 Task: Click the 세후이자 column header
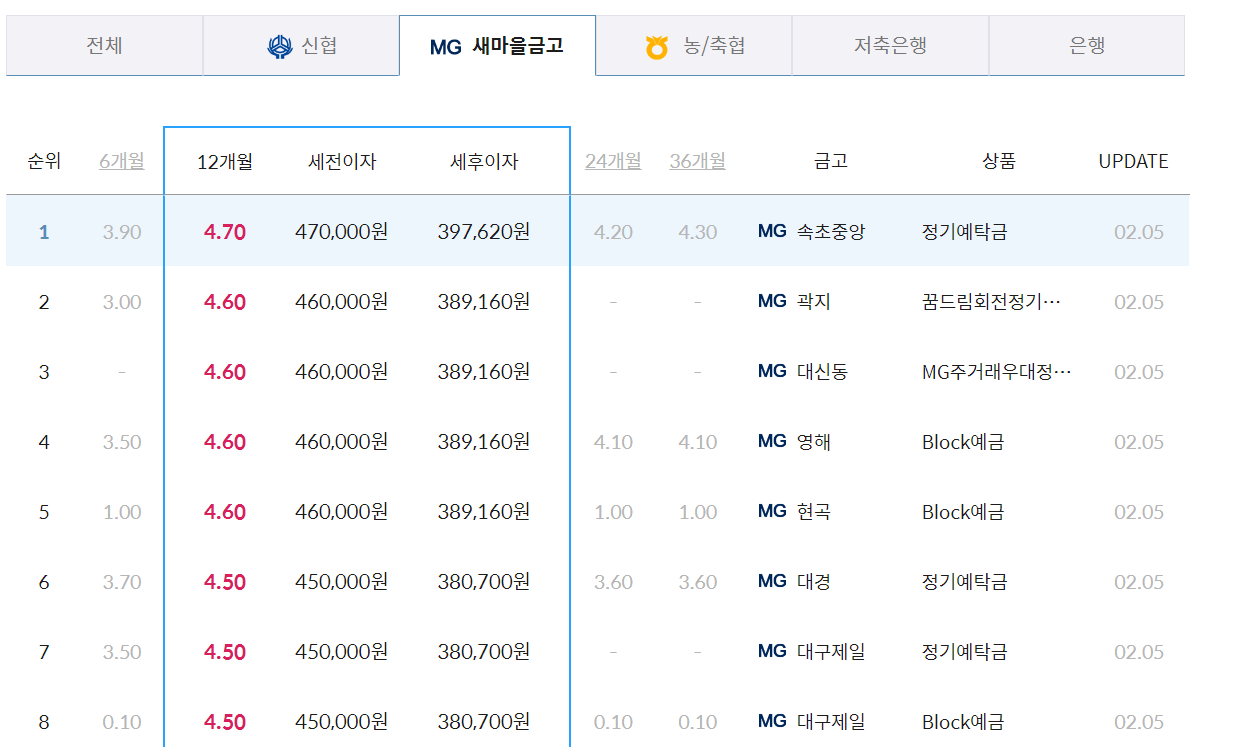click(484, 161)
